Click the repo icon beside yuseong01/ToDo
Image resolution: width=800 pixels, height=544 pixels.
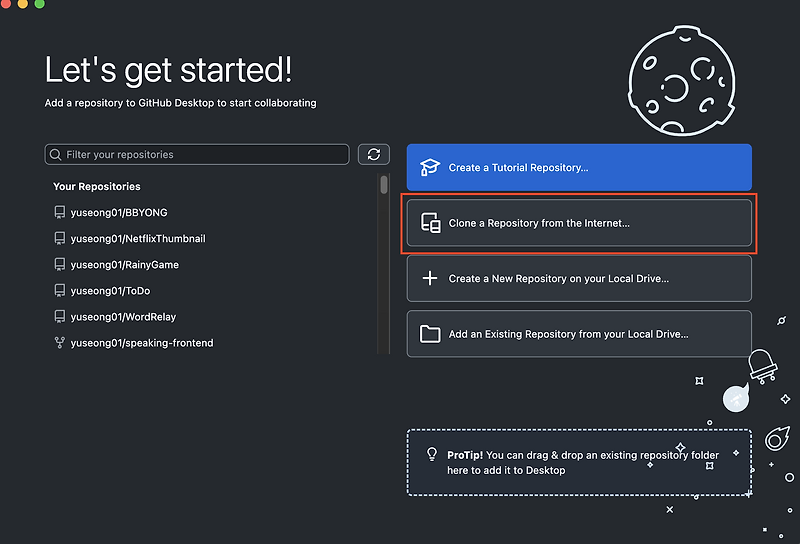(60, 290)
